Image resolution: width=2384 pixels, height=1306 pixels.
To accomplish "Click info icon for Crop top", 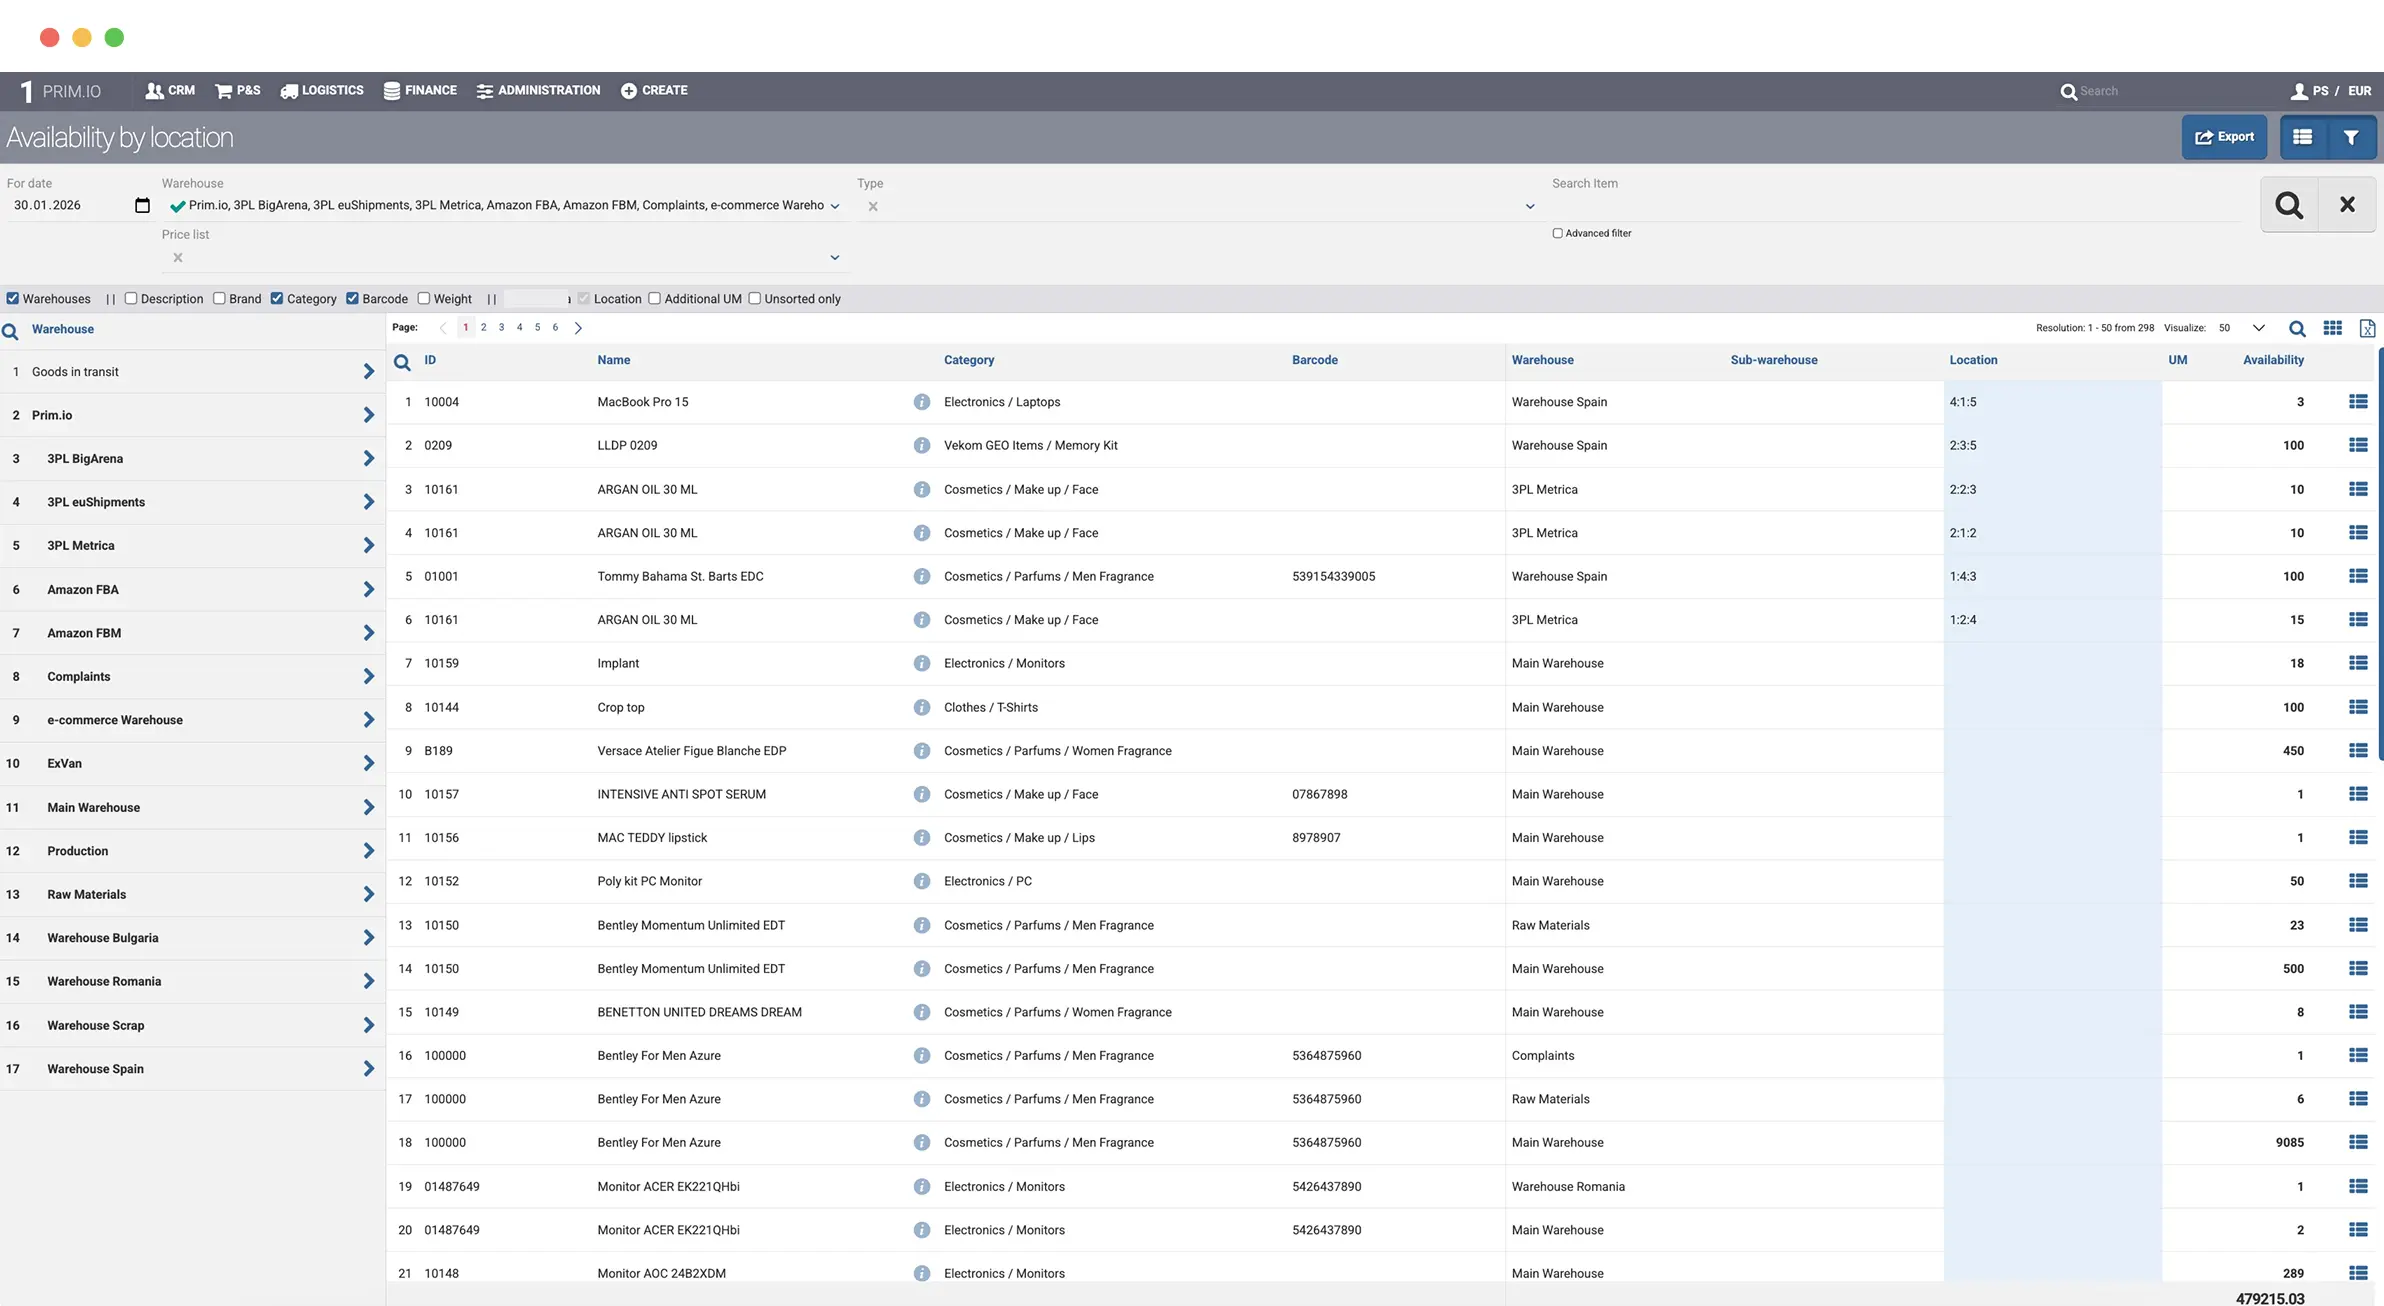I will [x=921, y=707].
